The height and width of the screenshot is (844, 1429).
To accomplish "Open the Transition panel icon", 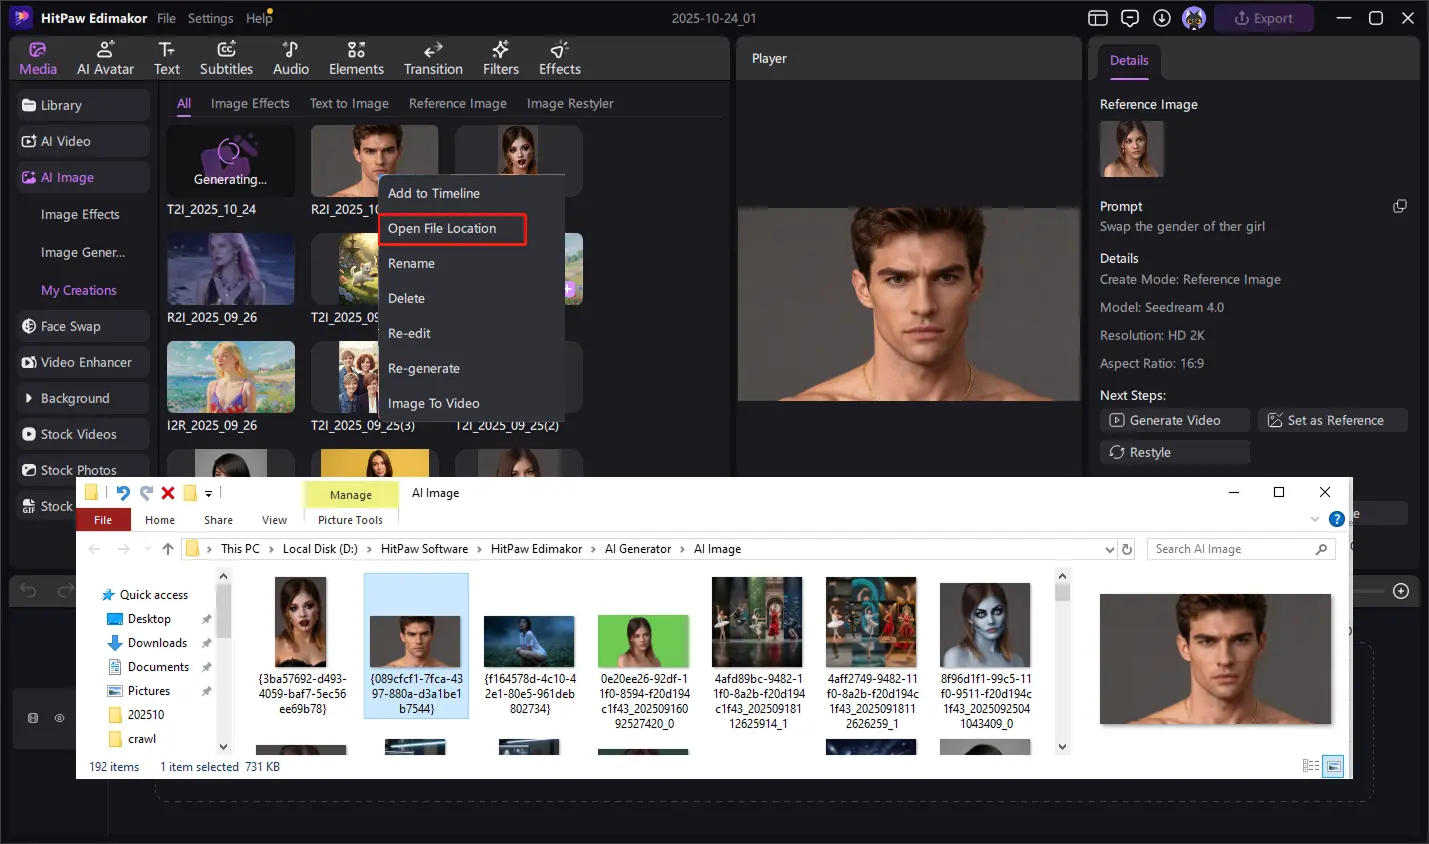I will (433, 58).
